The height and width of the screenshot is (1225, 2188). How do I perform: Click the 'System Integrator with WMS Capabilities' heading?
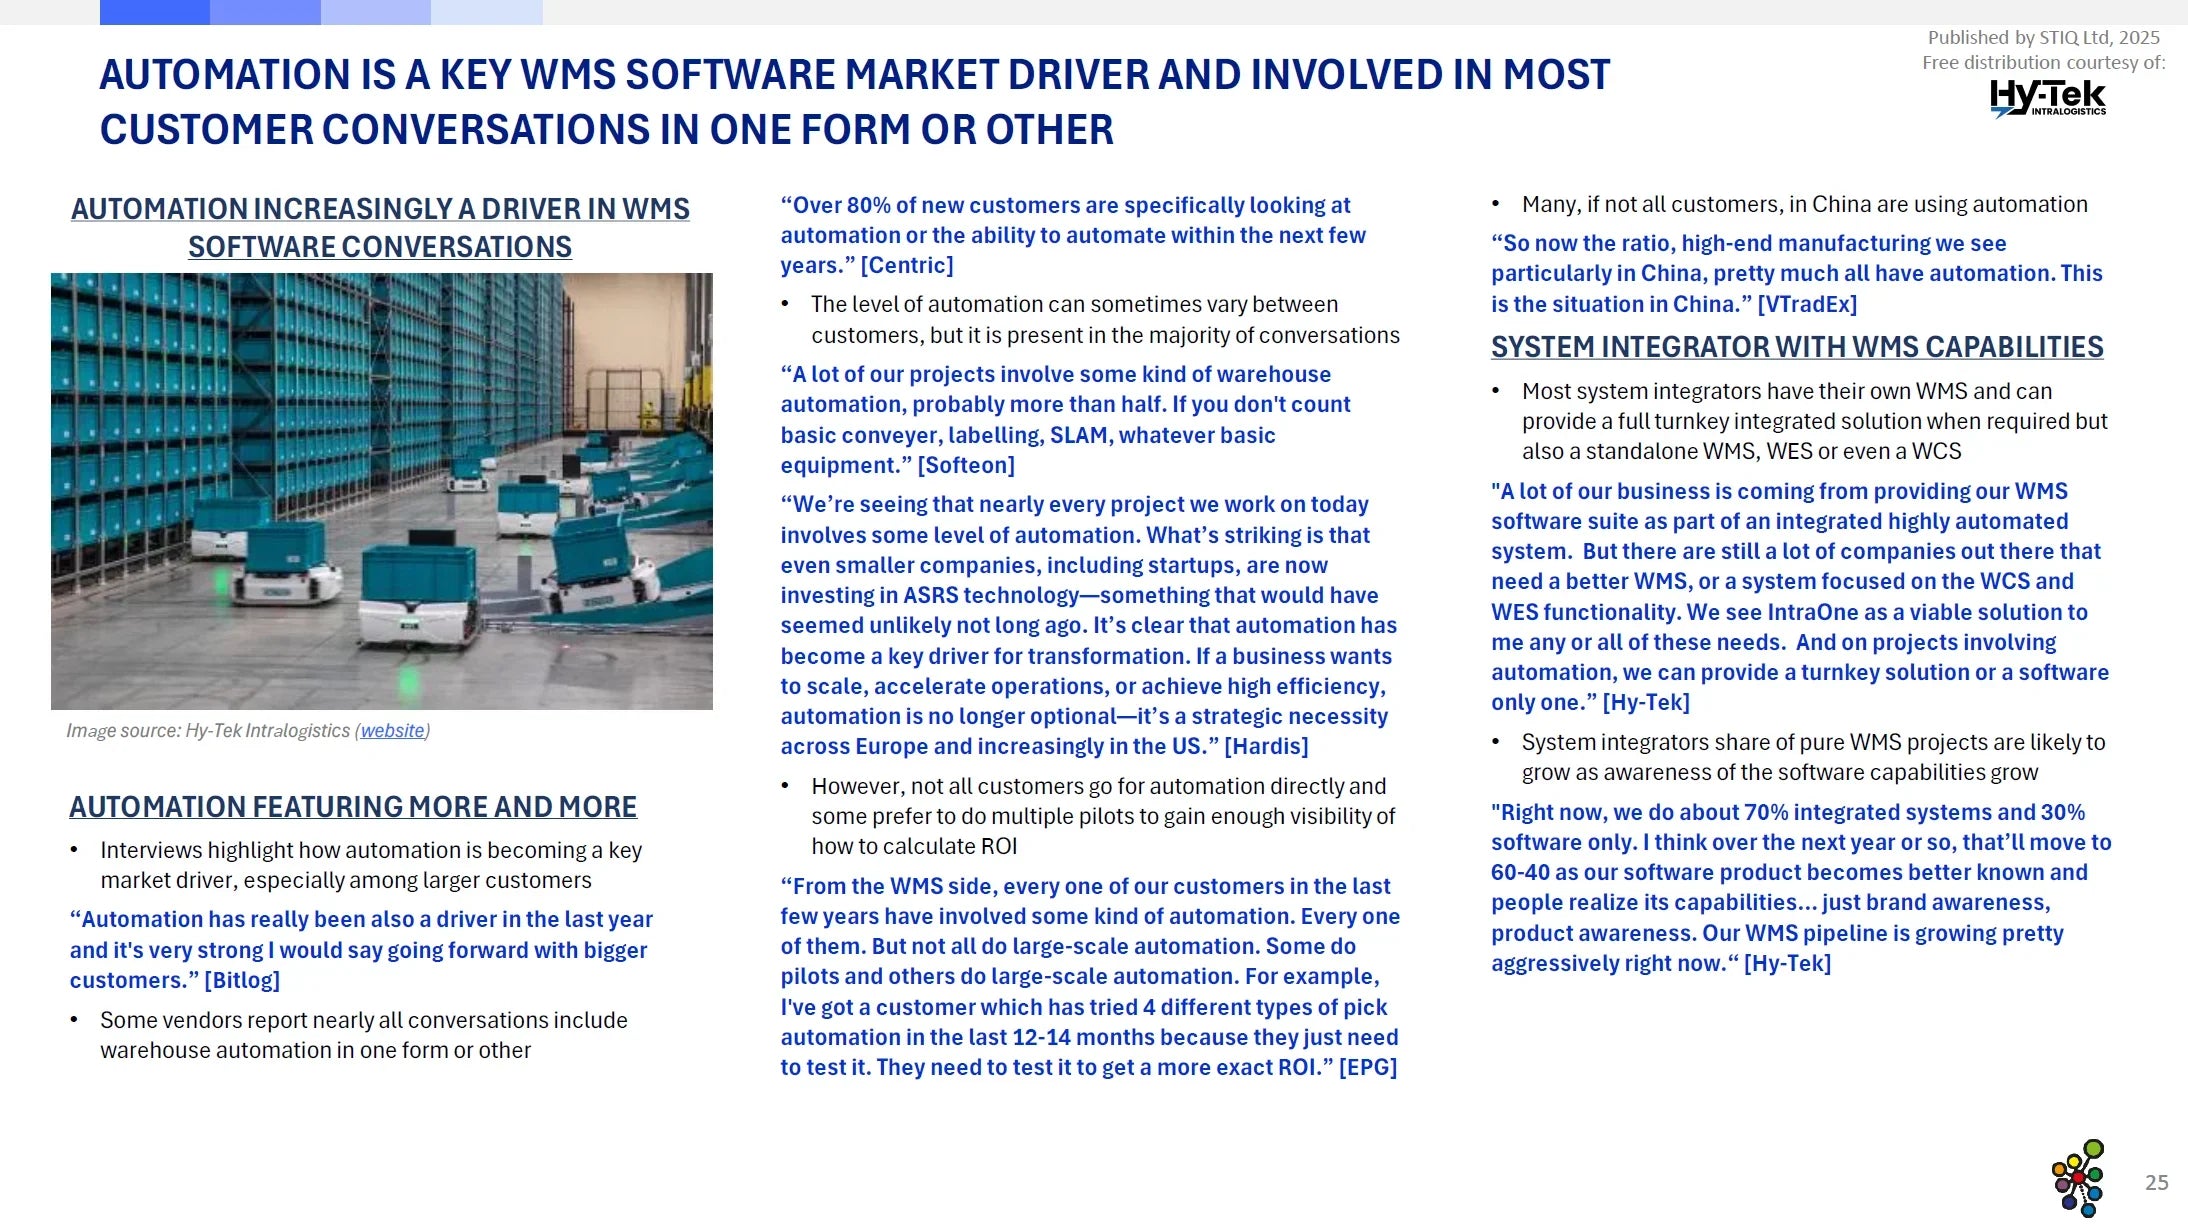[1796, 347]
